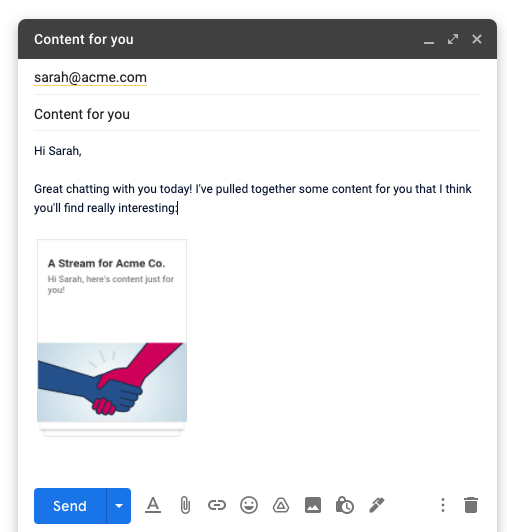Click the 'Hi Sarah,' greeting line
The image size is (507, 532).
pyautogui.click(x=58, y=151)
